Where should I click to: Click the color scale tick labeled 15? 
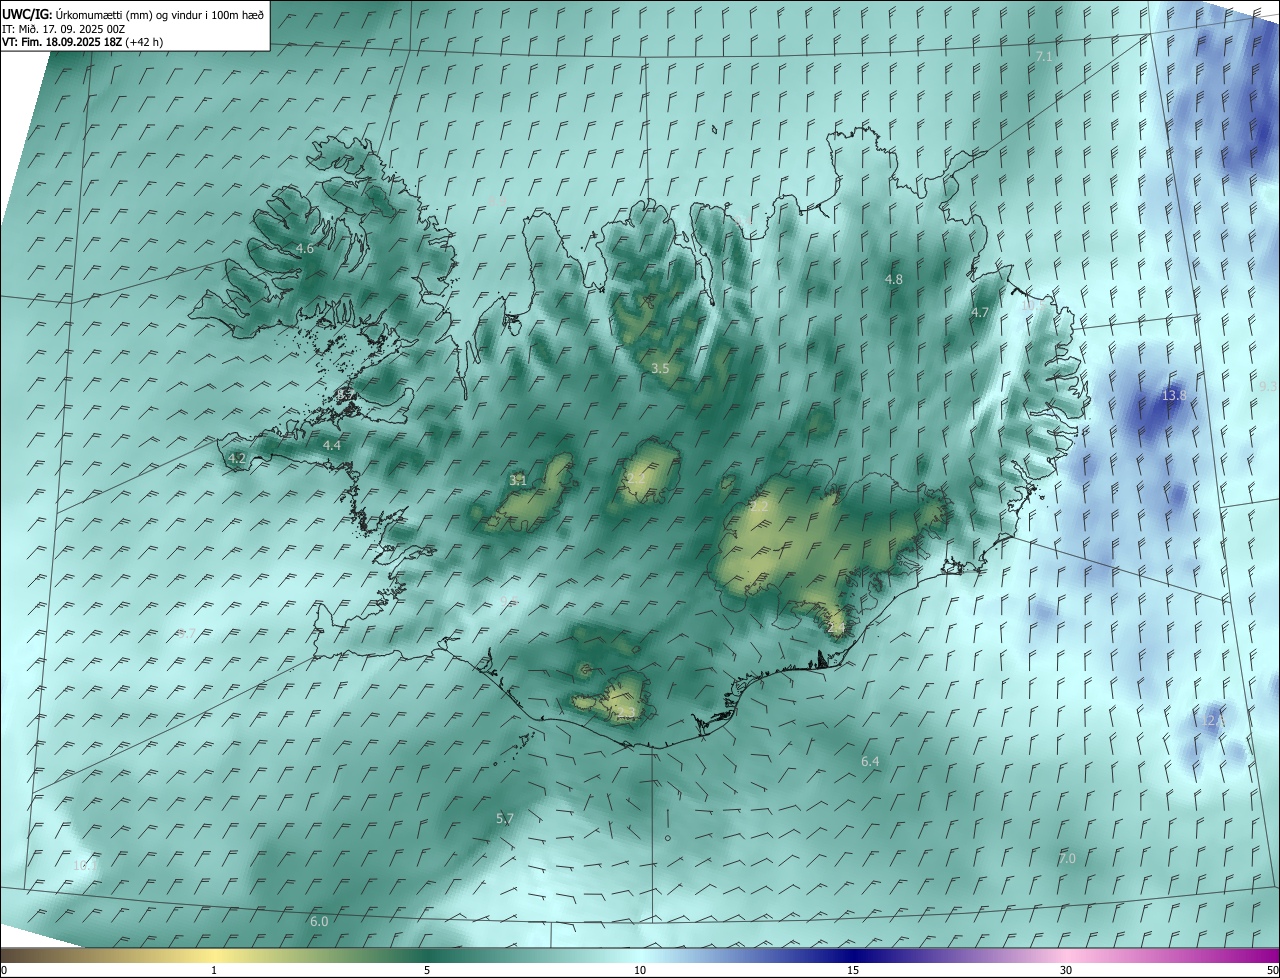coord(853,970)
